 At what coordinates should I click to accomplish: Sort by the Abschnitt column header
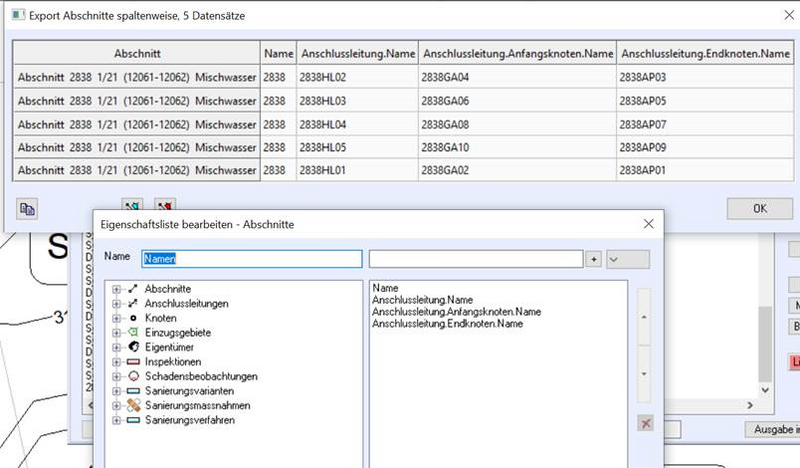click(x=137, y=53)
